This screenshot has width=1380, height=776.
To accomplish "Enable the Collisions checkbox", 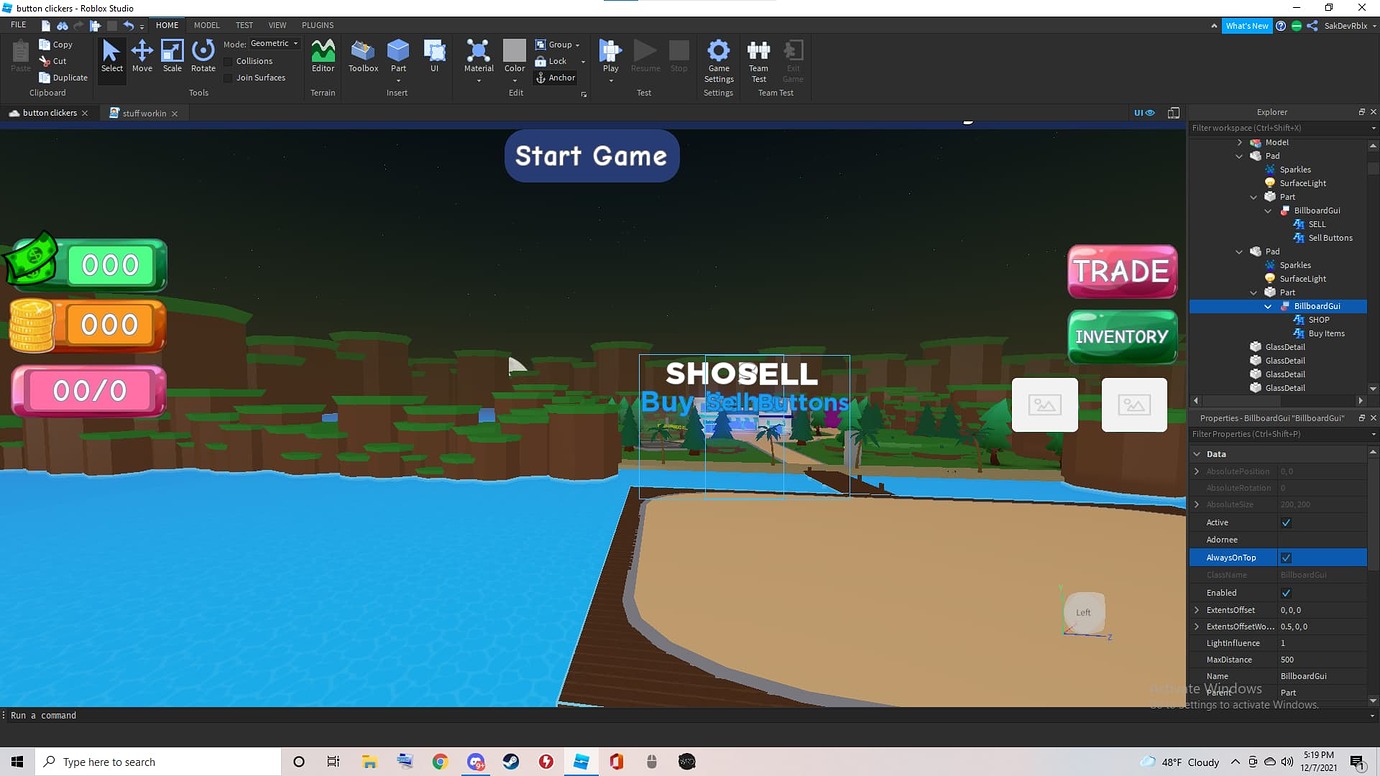I will click(x=228, y=61).
